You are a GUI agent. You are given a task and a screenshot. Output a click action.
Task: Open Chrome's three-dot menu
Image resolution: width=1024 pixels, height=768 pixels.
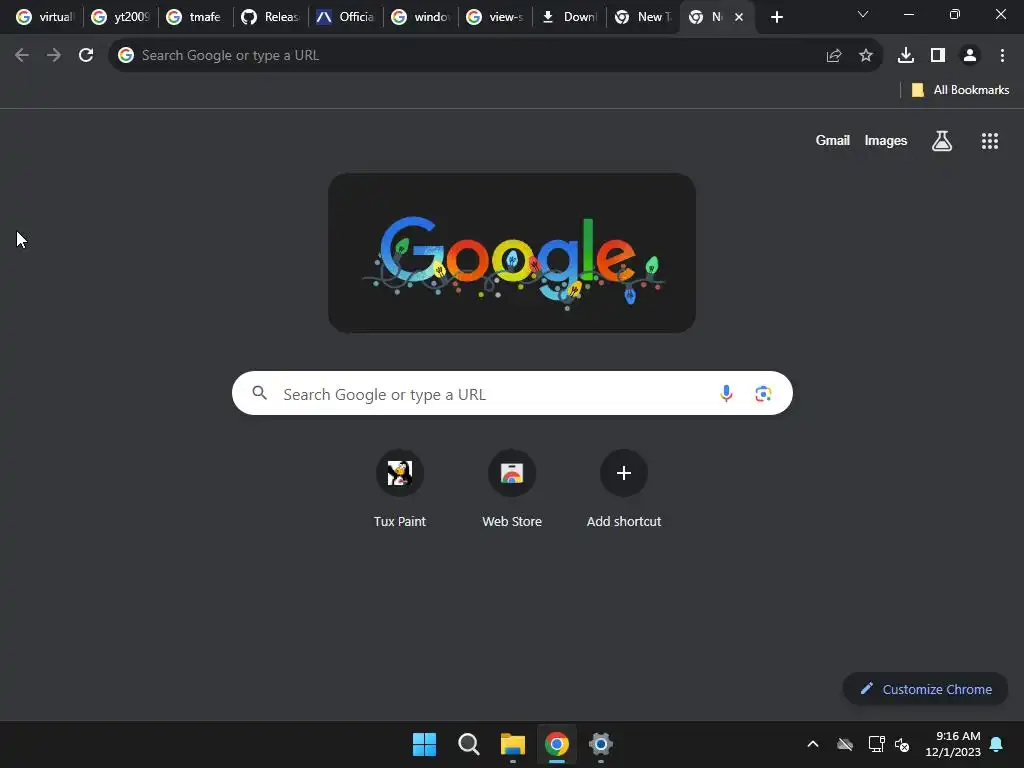(1002, 56)
